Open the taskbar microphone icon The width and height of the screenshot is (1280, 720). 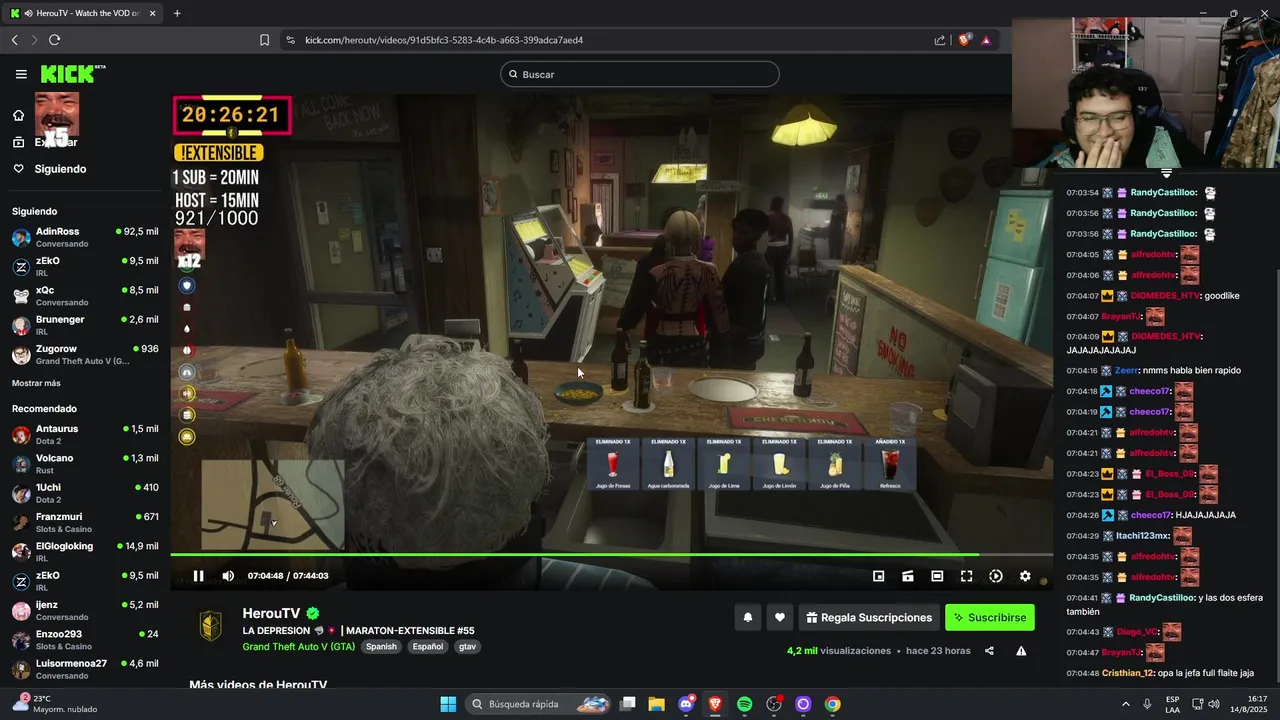pyautogui.click(x=1147, y=704)
